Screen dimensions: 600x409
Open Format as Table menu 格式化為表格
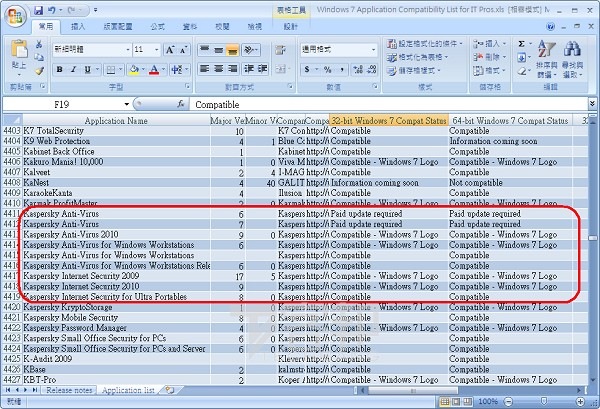pos(417,57)
